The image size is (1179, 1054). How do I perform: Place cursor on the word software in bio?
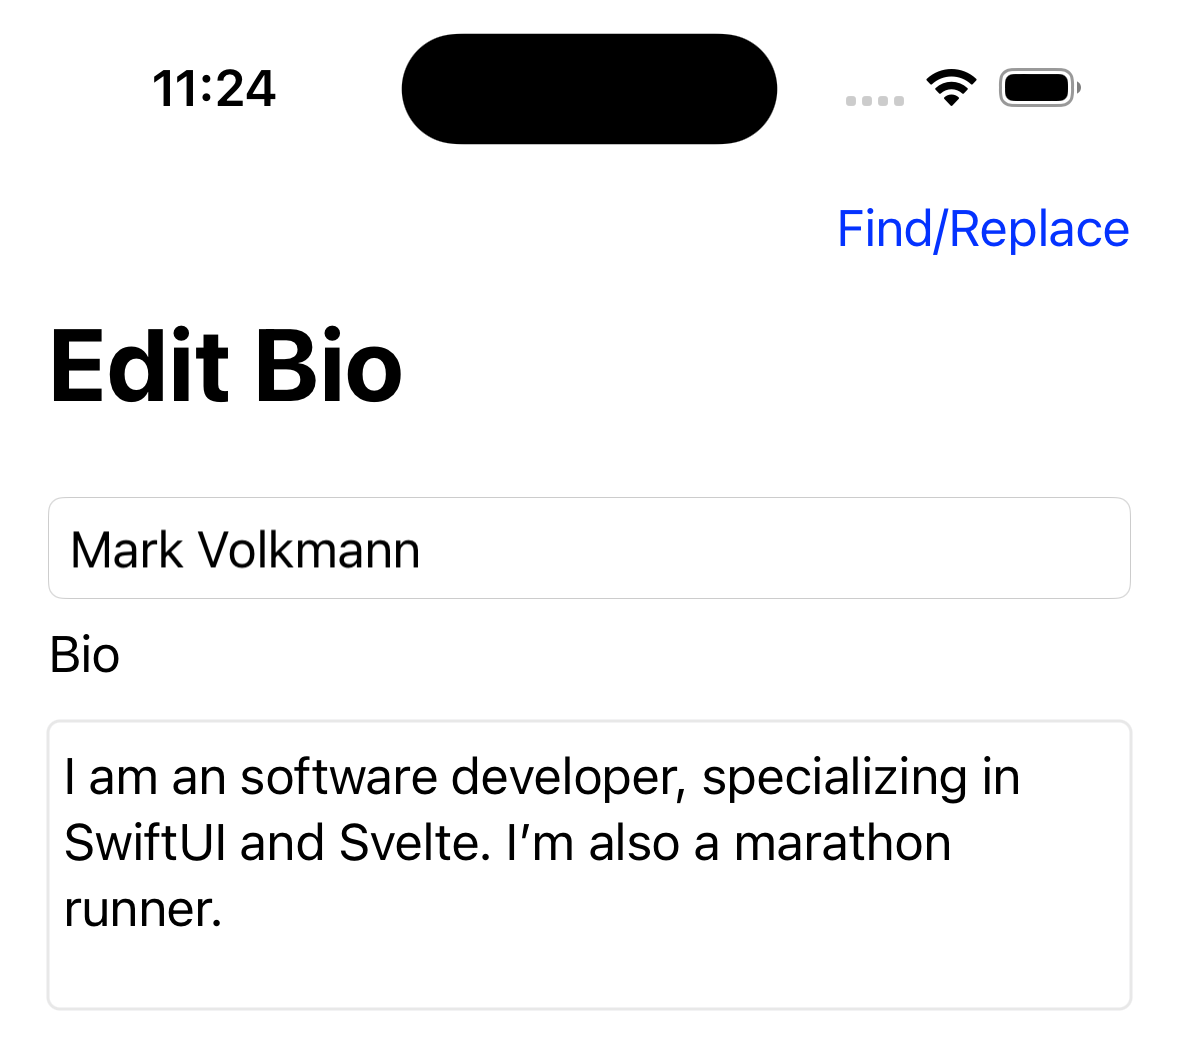pyautogui.click(x=339, y=777)
